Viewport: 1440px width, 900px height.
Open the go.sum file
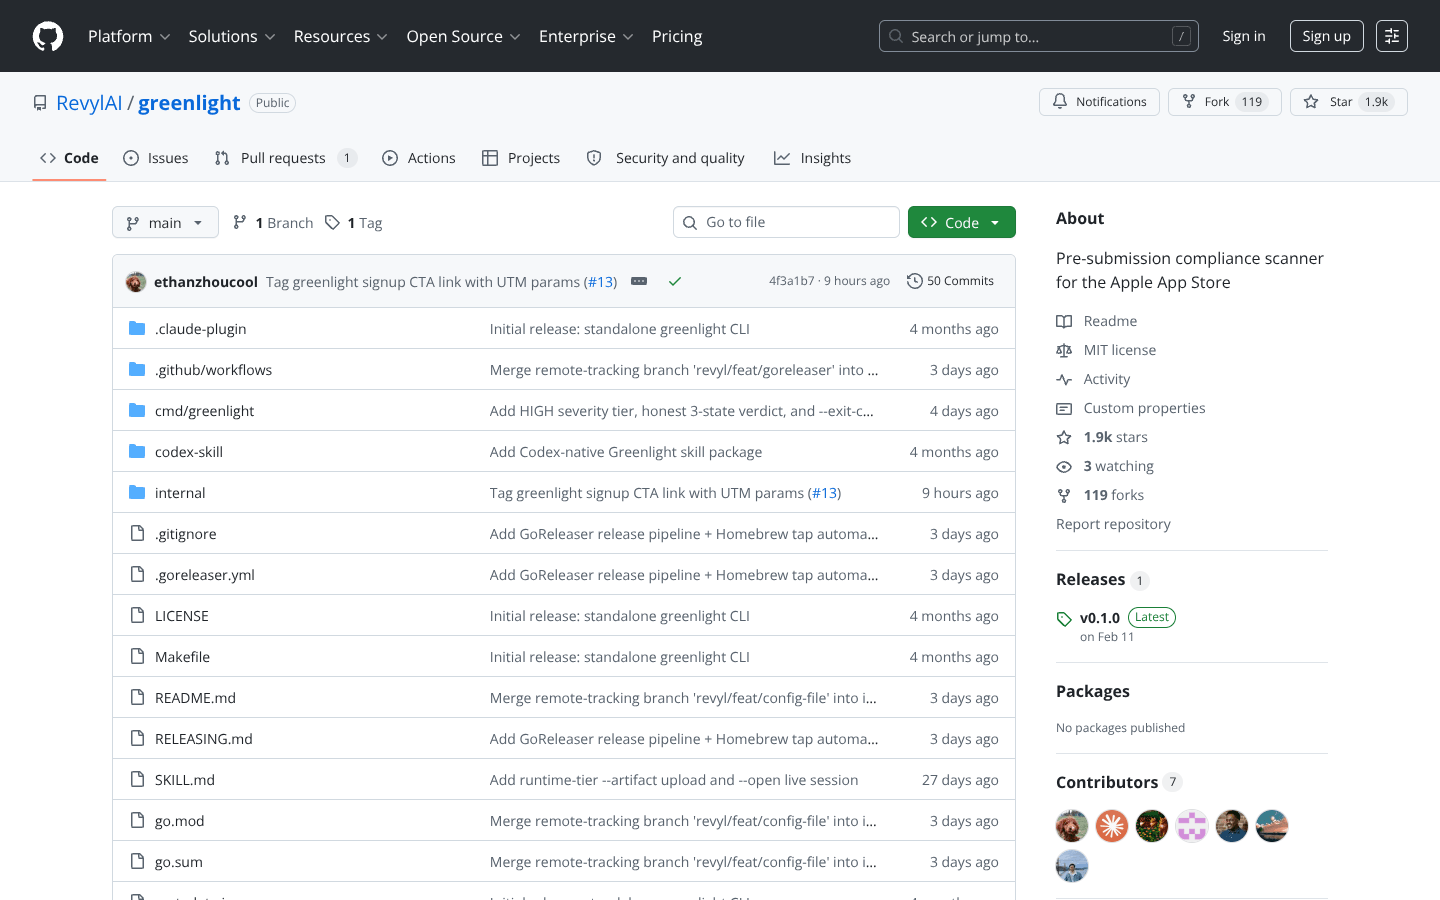(x=179, y=861)
